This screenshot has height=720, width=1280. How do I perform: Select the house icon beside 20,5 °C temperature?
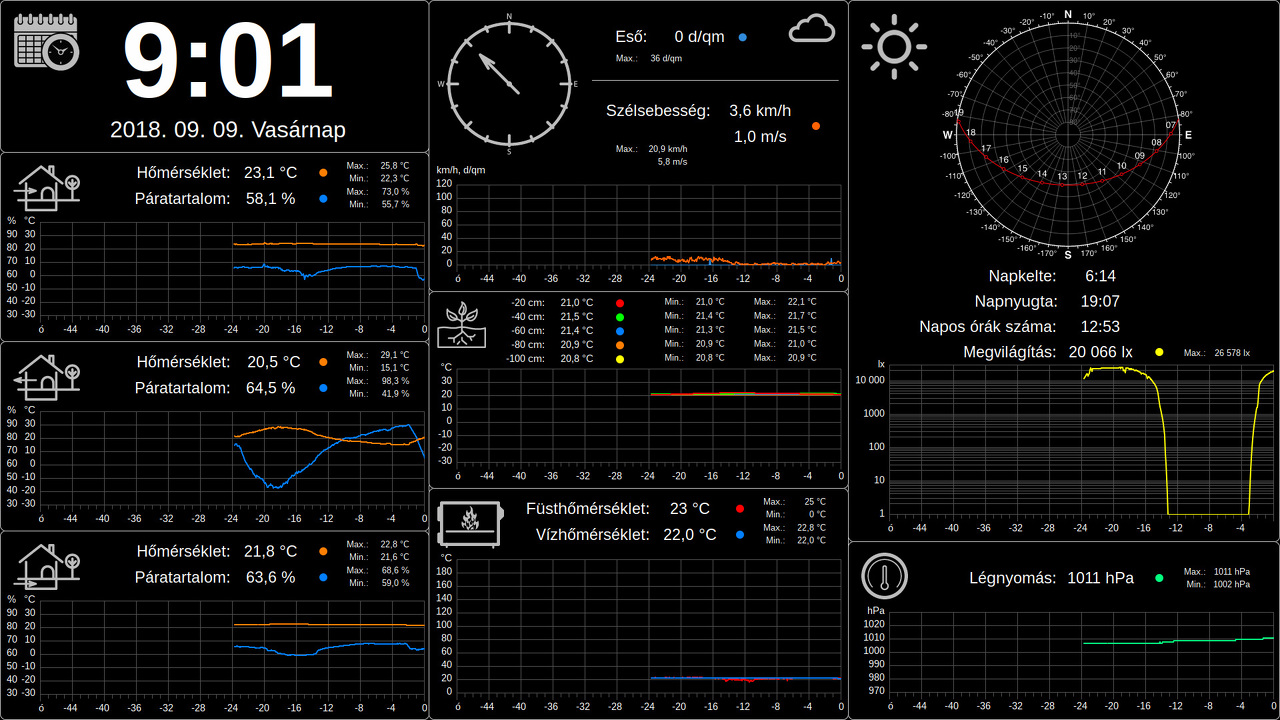tap(47, 376)
